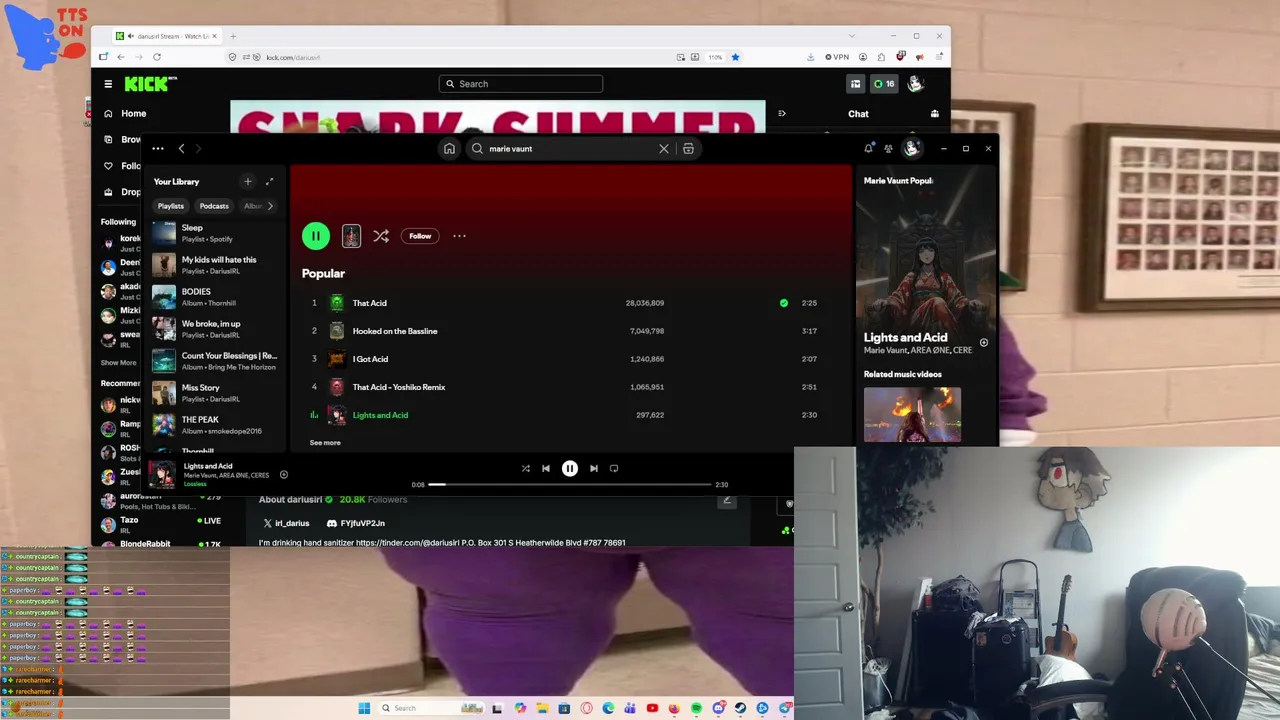Collapse the Kick chat panel
This screenshot has height=720, width=1280.
point(782,114)
